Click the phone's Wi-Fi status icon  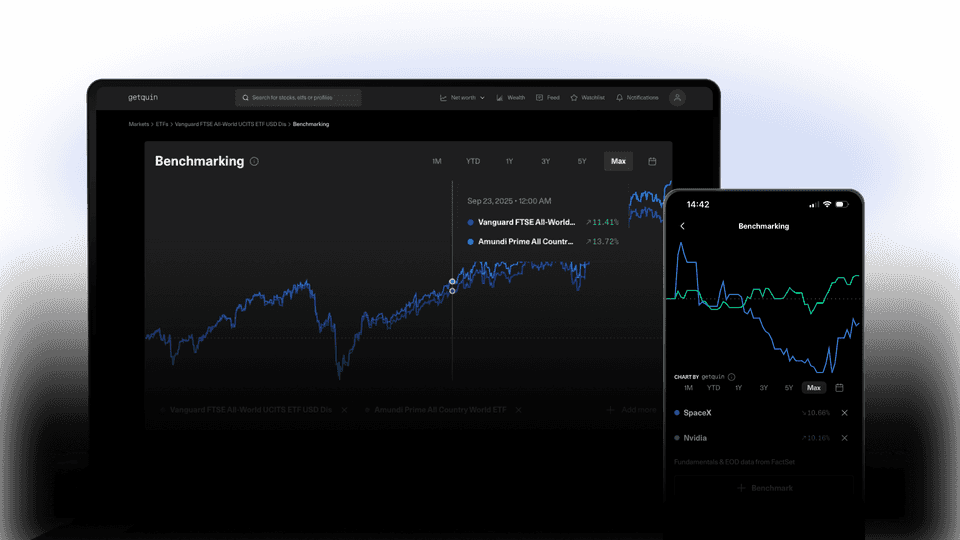point(827,204)
